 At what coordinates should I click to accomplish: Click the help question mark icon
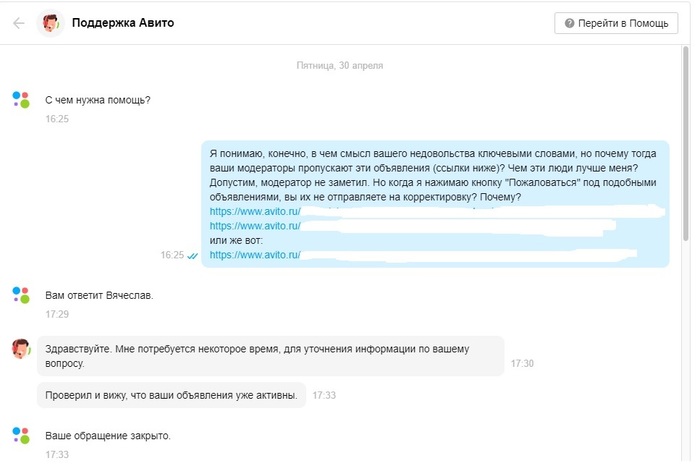pos(569,23)
